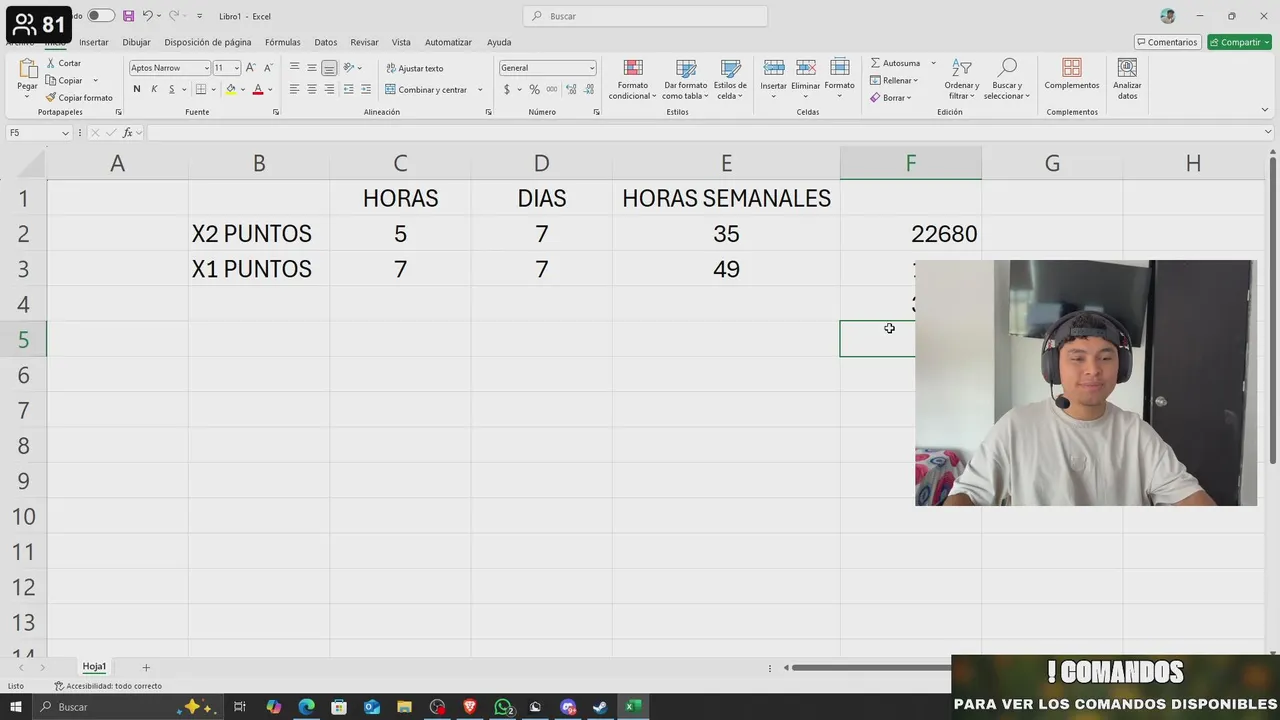The image size is (1280, 720).
Task: Cut selection with Cortar
Action: [64, 63]
